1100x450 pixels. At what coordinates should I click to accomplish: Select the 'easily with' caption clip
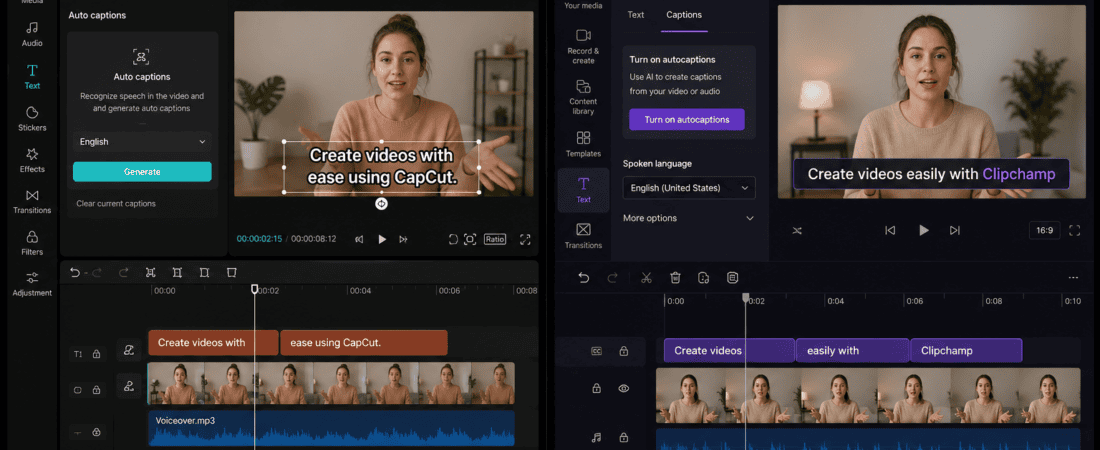coord(853,350)
